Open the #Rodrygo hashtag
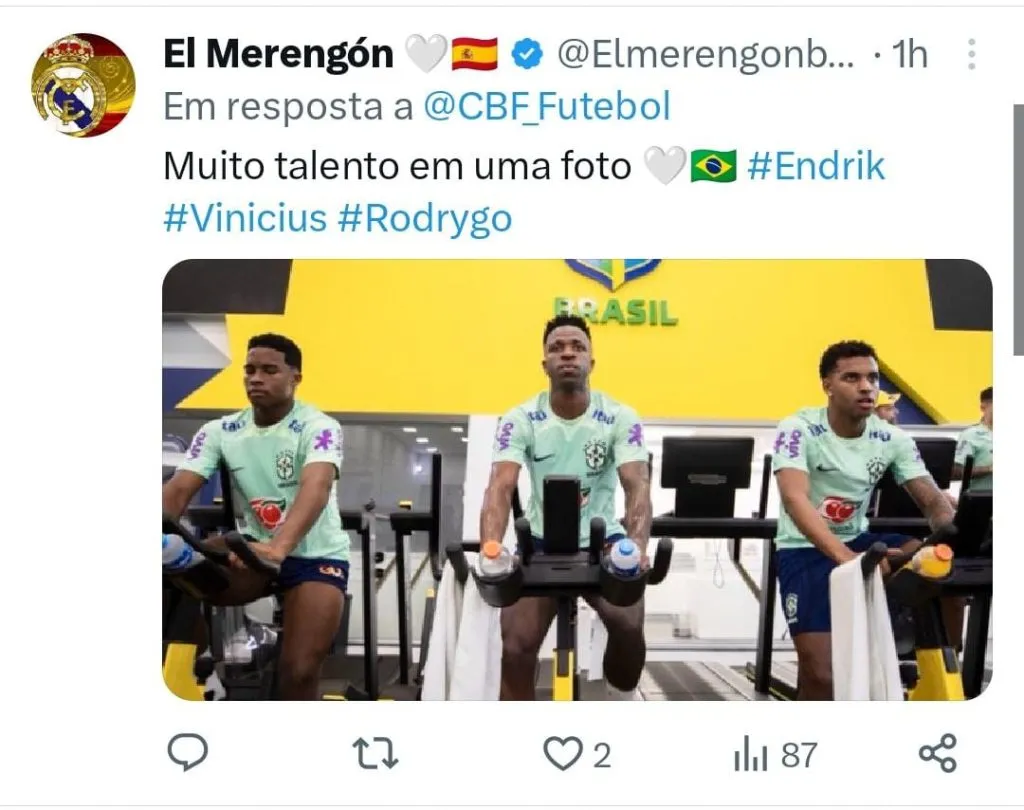Viewport: 1024px width, 810px height. click(x=425, y=219)
